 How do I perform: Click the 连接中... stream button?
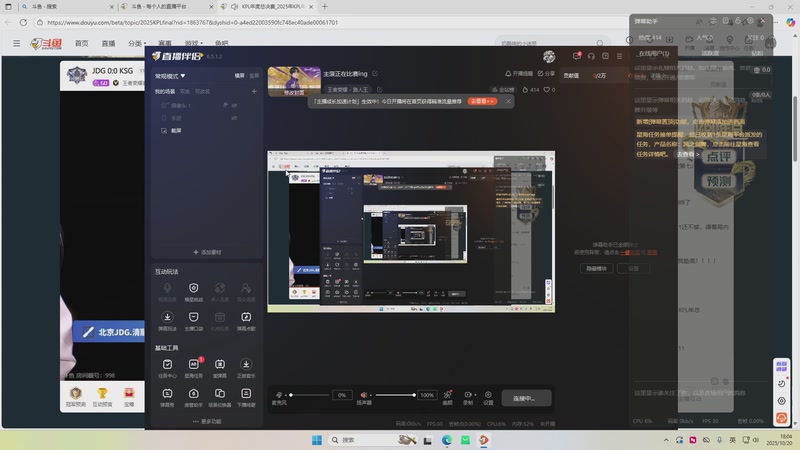click(x=526, y=398)
